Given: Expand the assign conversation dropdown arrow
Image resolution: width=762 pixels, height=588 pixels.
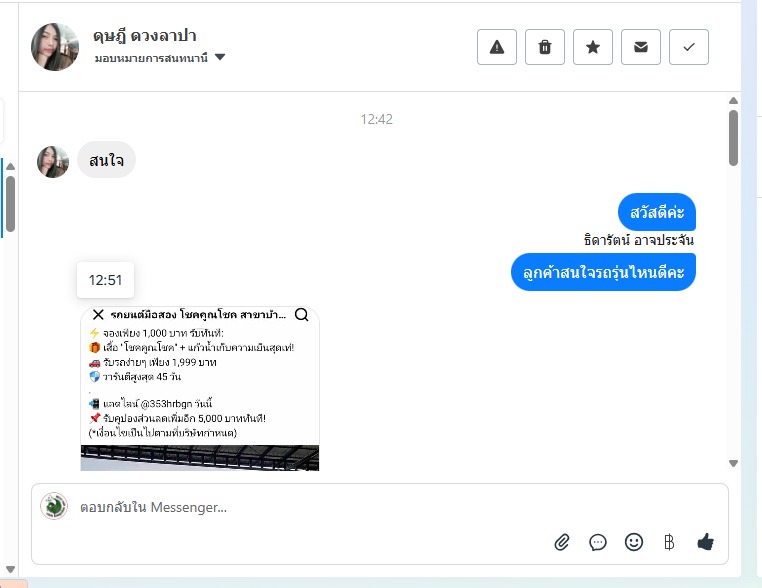Looking at the screenshot, I should (220, 57).
